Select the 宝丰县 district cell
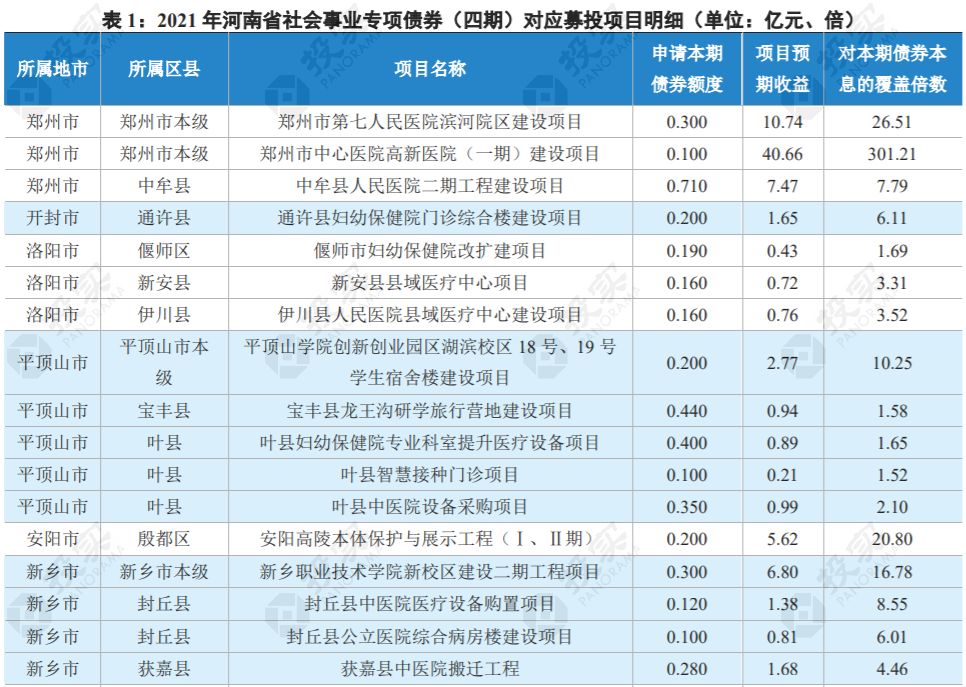 coord(164,411)
